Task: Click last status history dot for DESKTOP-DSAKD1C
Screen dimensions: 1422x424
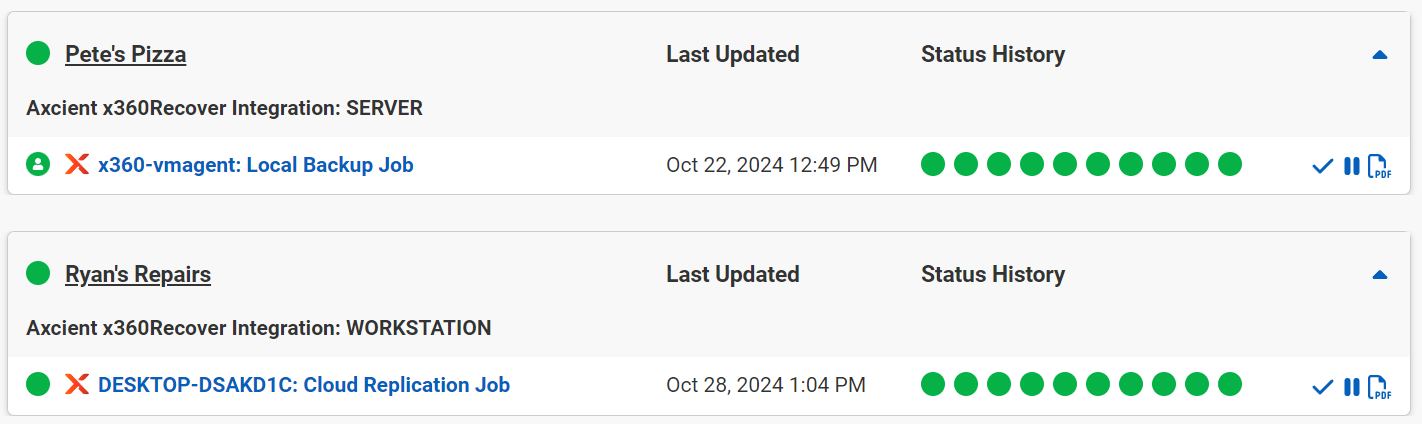Action: pos(1230,384)
